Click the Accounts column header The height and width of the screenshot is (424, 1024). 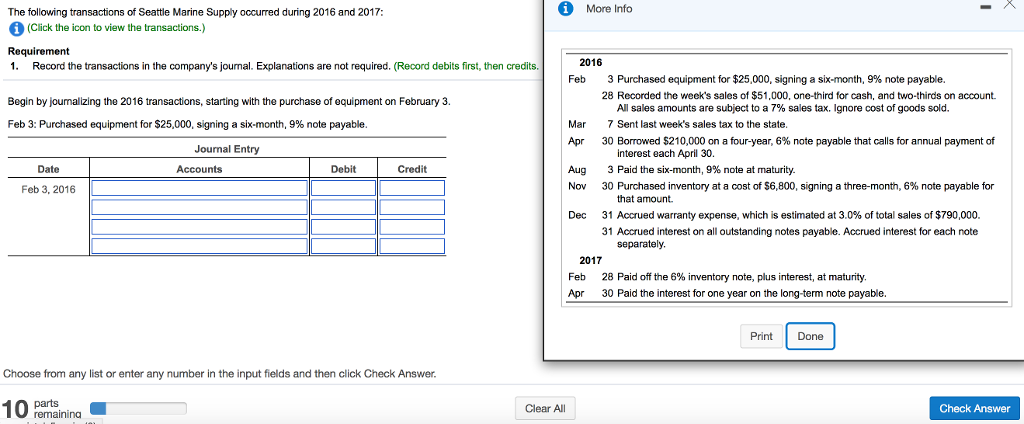point(199,169)
